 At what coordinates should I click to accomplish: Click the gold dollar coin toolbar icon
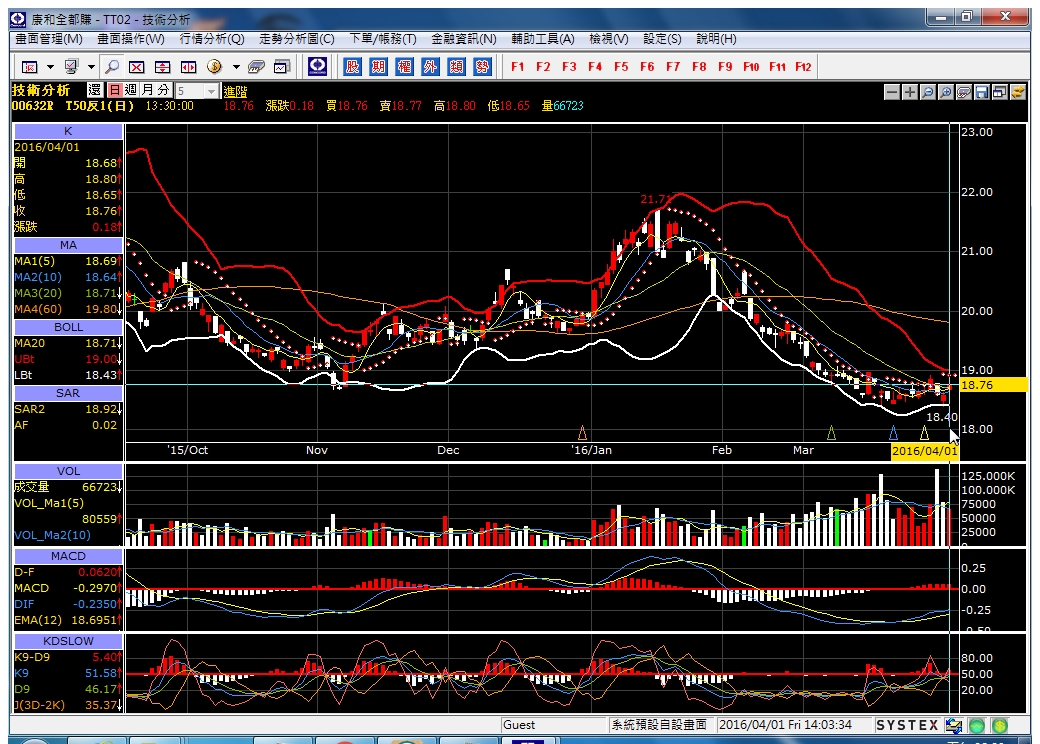point(214,66)
